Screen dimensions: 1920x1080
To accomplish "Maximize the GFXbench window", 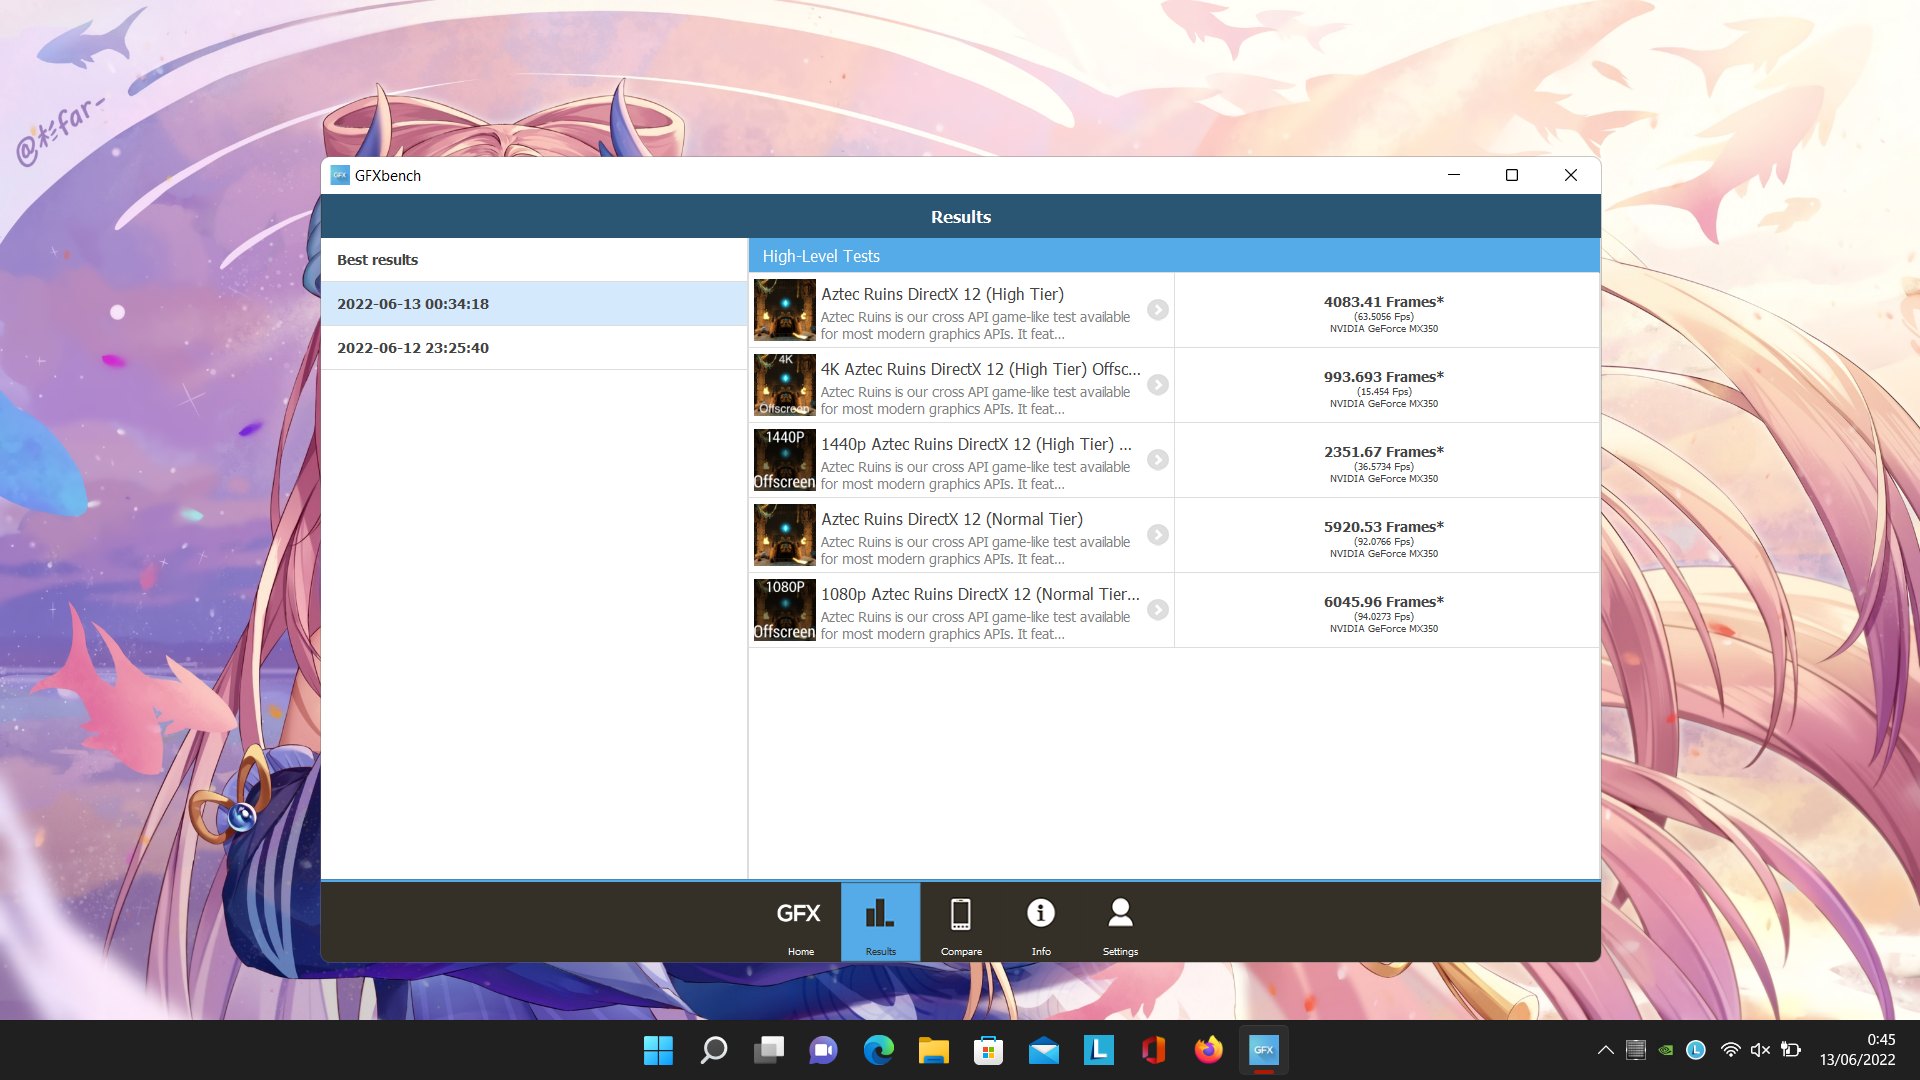I will coord(1512,175).
